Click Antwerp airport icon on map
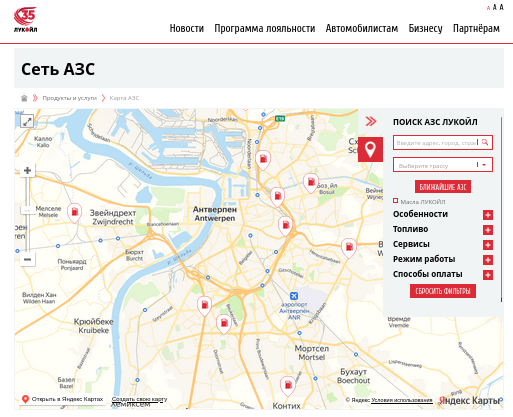This screenshot has width=513, height=417. pos(294,296)
